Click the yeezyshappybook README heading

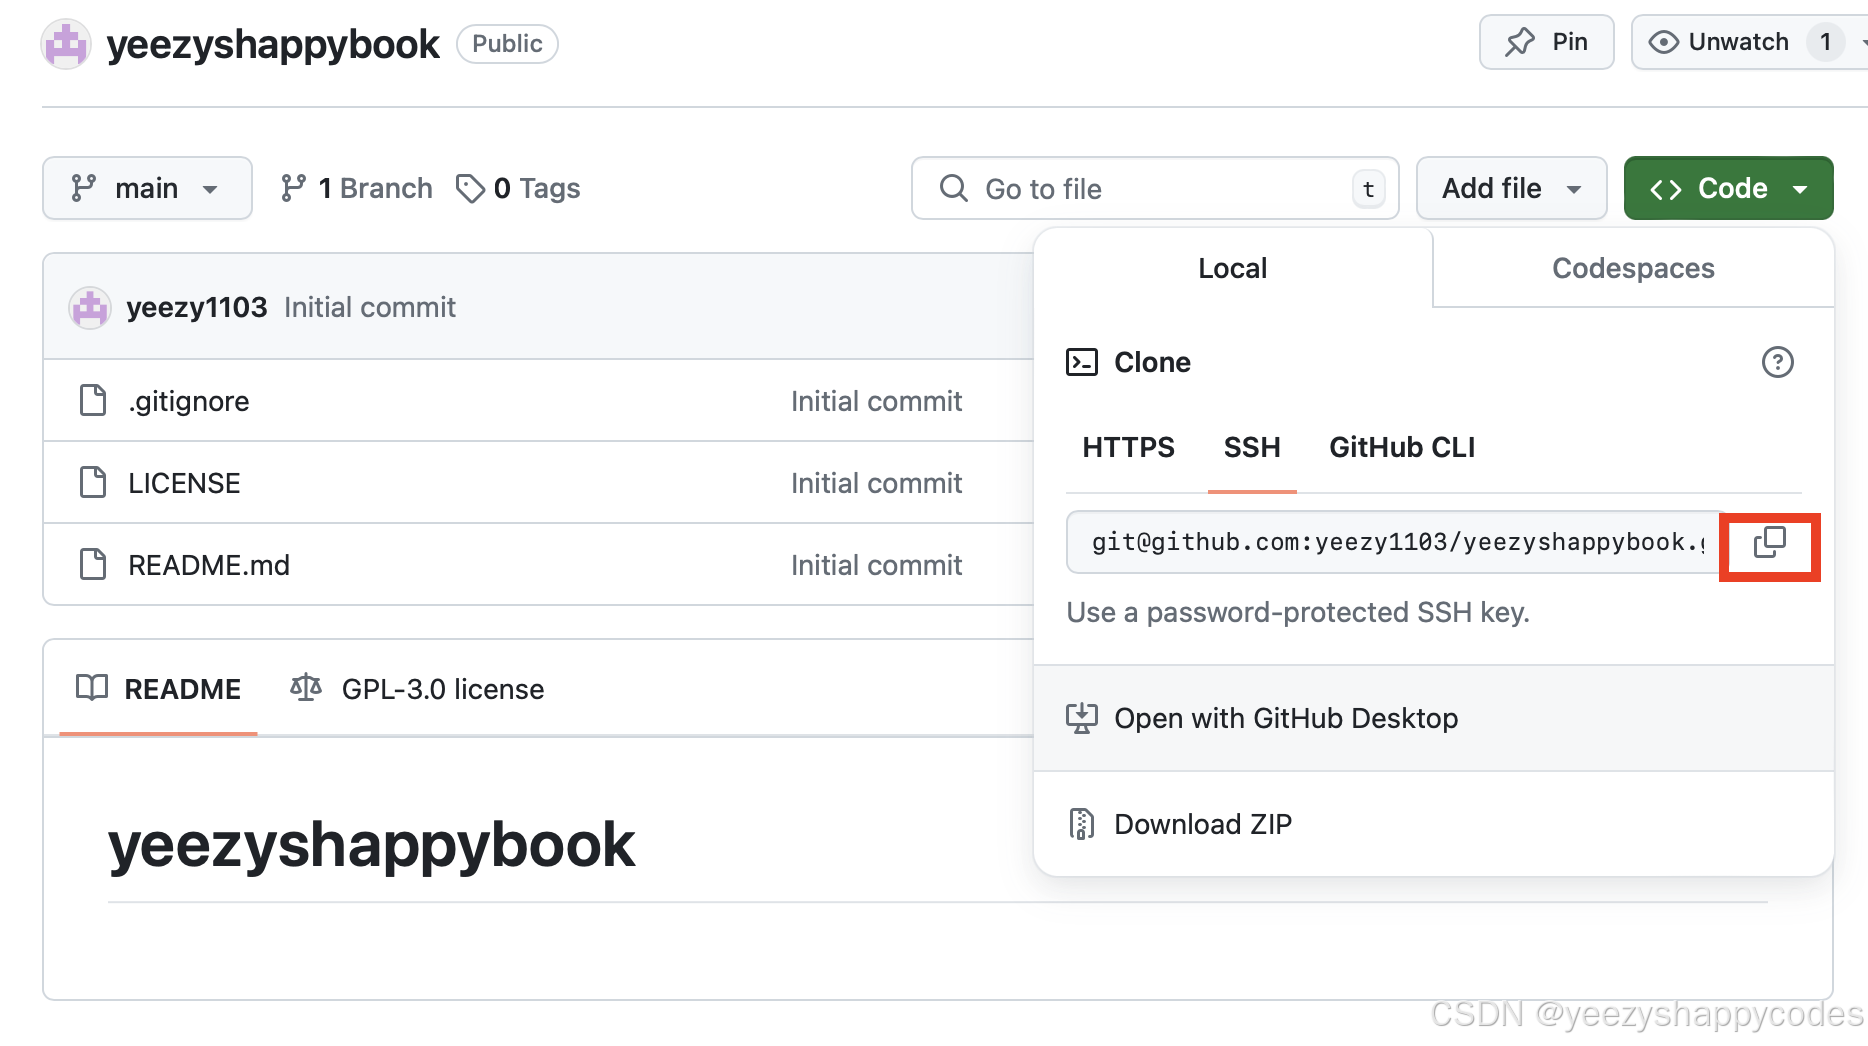click(x=371, y=844)
